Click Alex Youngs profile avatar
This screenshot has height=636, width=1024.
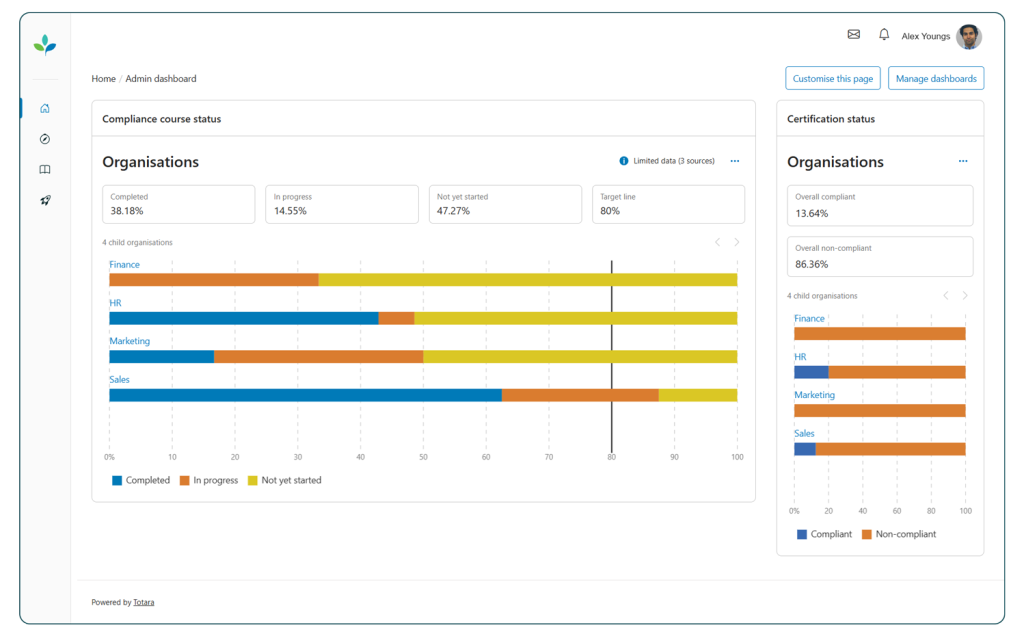tap(968, 37)
